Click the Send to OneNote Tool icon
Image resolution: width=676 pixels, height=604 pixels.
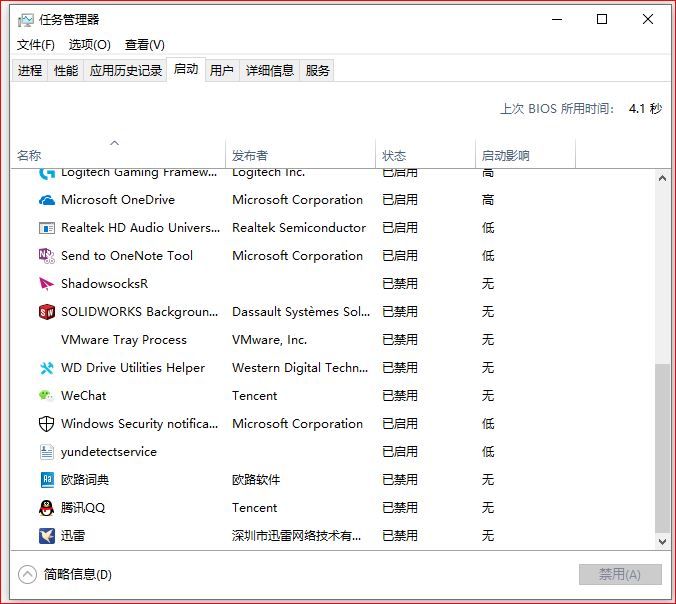pos(47,256)
